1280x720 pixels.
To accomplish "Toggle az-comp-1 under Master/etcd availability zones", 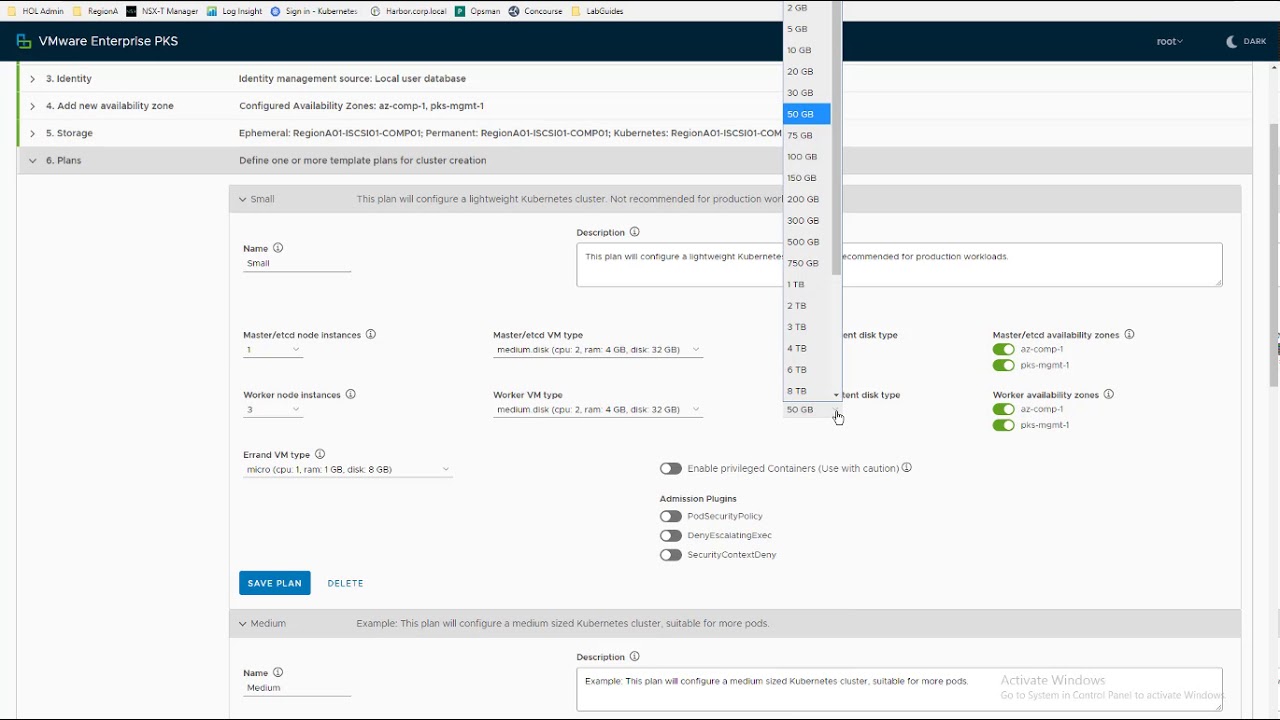I will click(1004, 350).
